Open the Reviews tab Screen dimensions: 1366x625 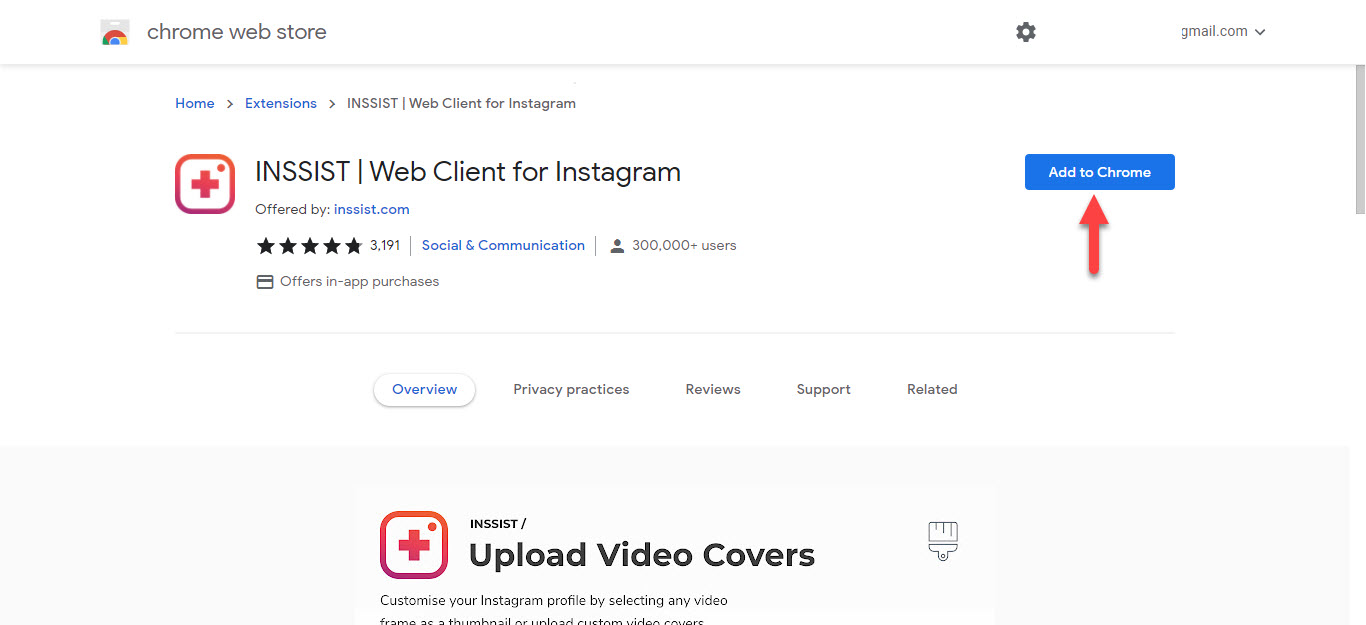coord(713,390)
